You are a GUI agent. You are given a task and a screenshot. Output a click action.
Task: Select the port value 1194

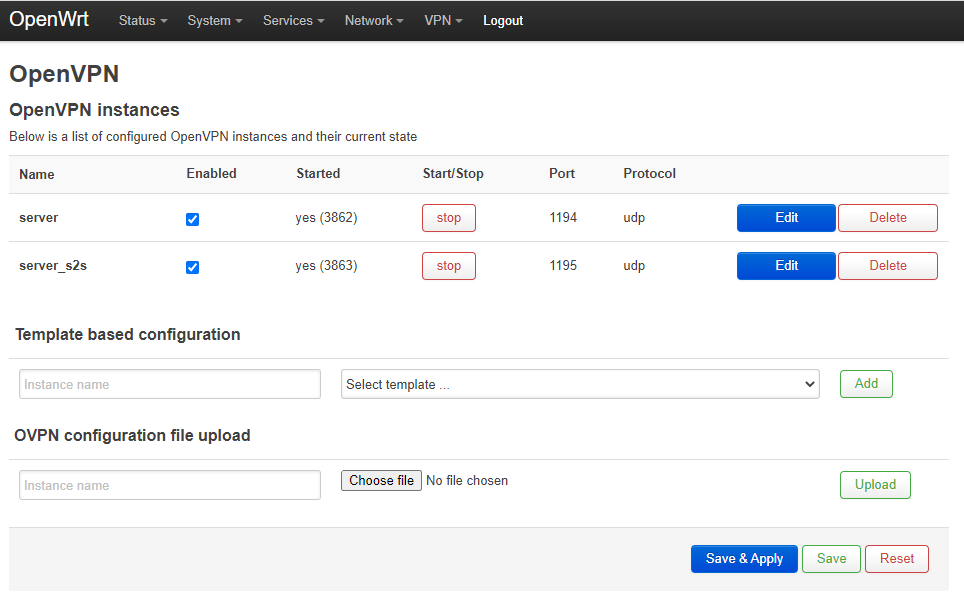(563, 217)
